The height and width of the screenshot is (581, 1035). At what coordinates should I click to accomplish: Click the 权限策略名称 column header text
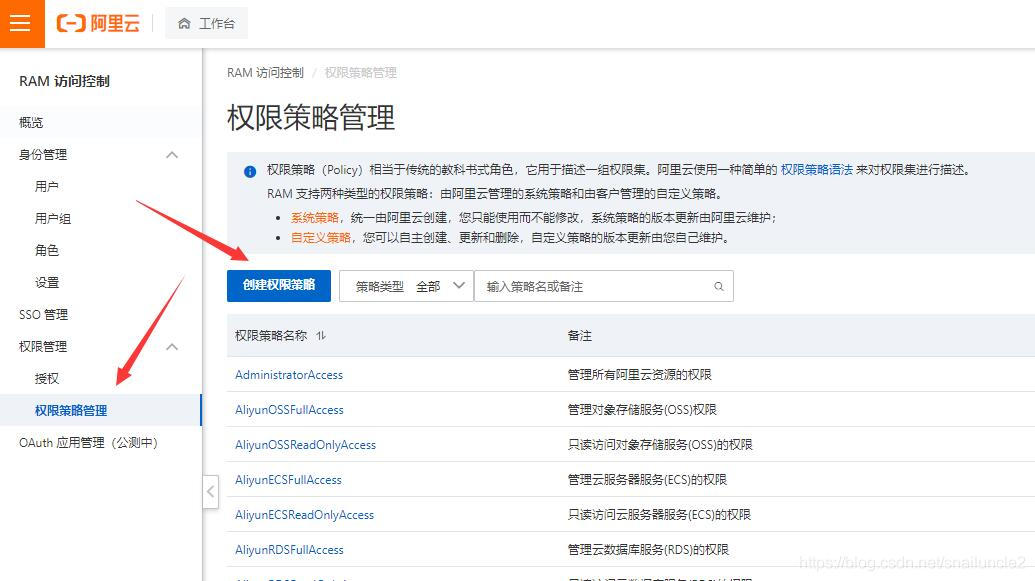[x=271, y=336]
